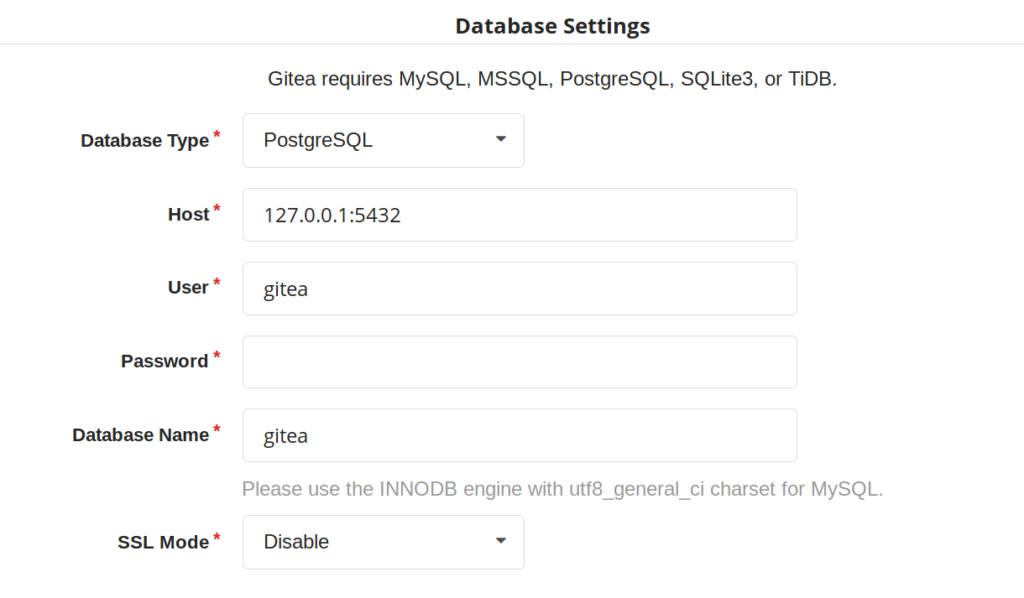Click the Database Settings section heading
The width and height of the screenshot is (1024, 598).
tap(552, 26)
